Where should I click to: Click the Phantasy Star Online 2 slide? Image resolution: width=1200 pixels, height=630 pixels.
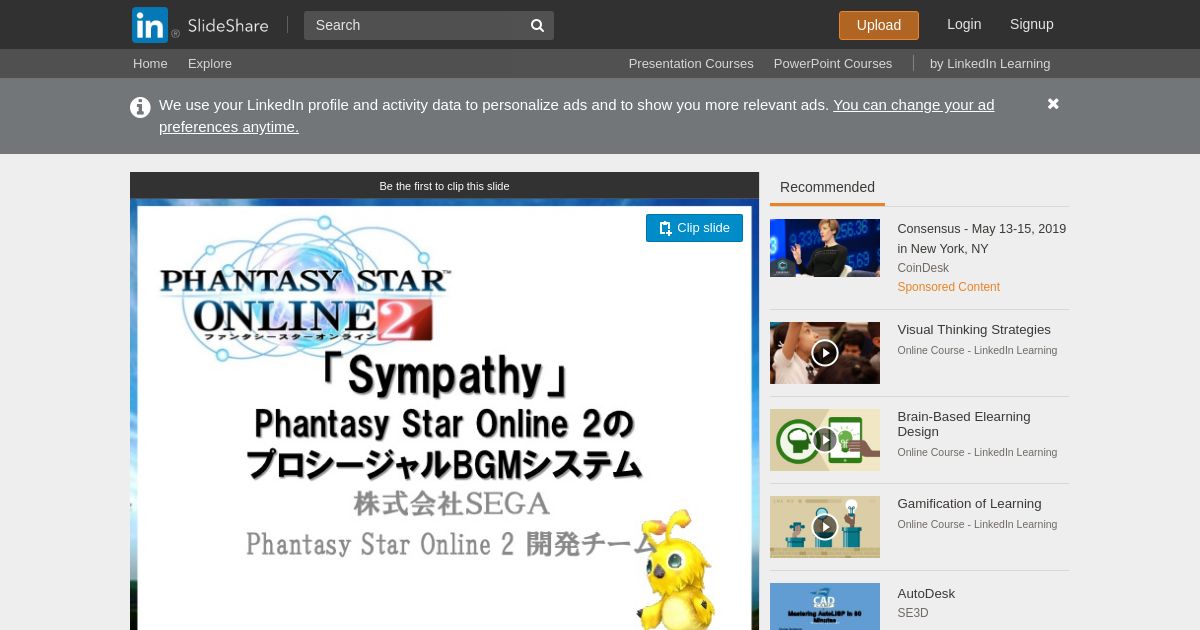pos(444,414)
